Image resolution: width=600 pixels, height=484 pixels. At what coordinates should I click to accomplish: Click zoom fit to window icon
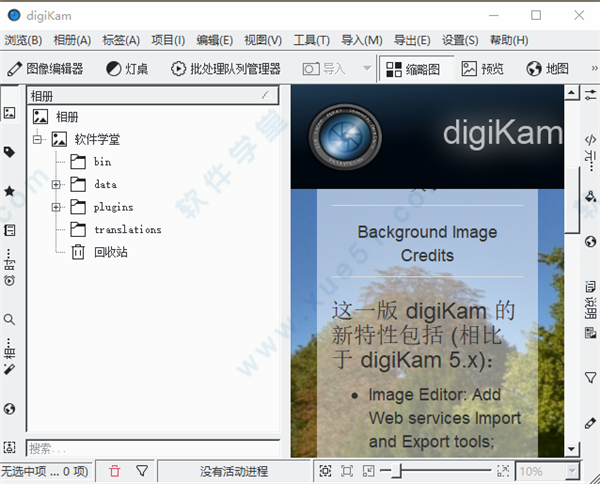[325, 471]
